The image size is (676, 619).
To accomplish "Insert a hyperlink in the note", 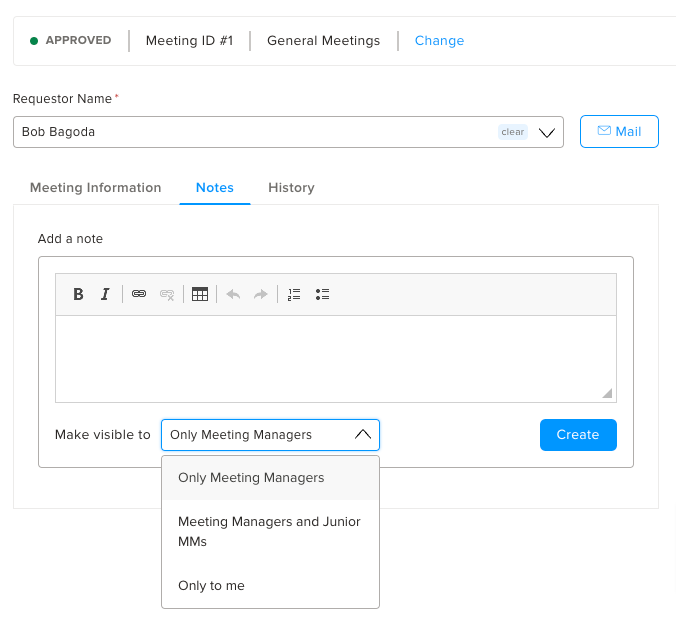I will pyautogui.click(x=139, y=294).
